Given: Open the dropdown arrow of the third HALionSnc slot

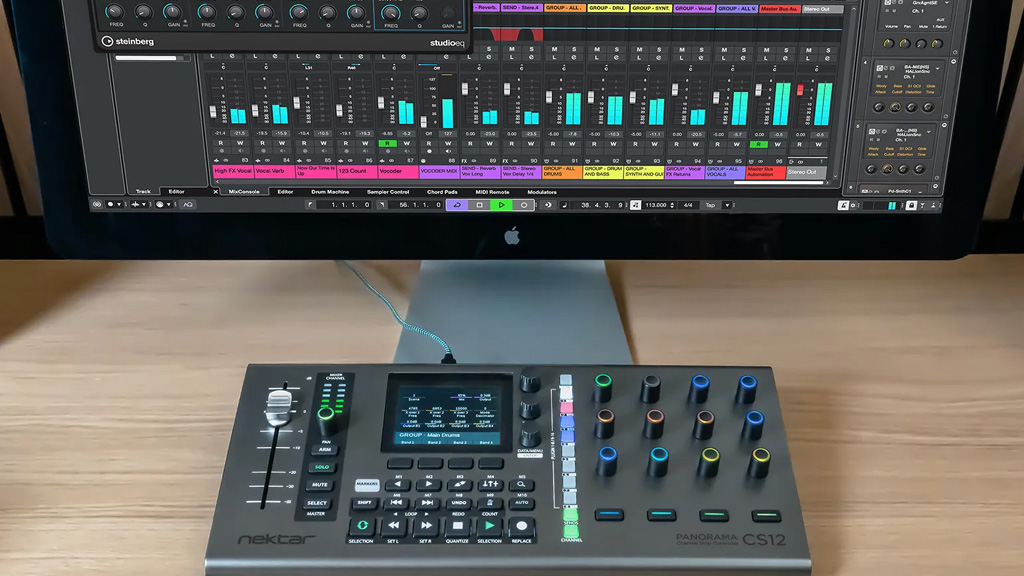Looking at the screenshot, I should (929, 131).
